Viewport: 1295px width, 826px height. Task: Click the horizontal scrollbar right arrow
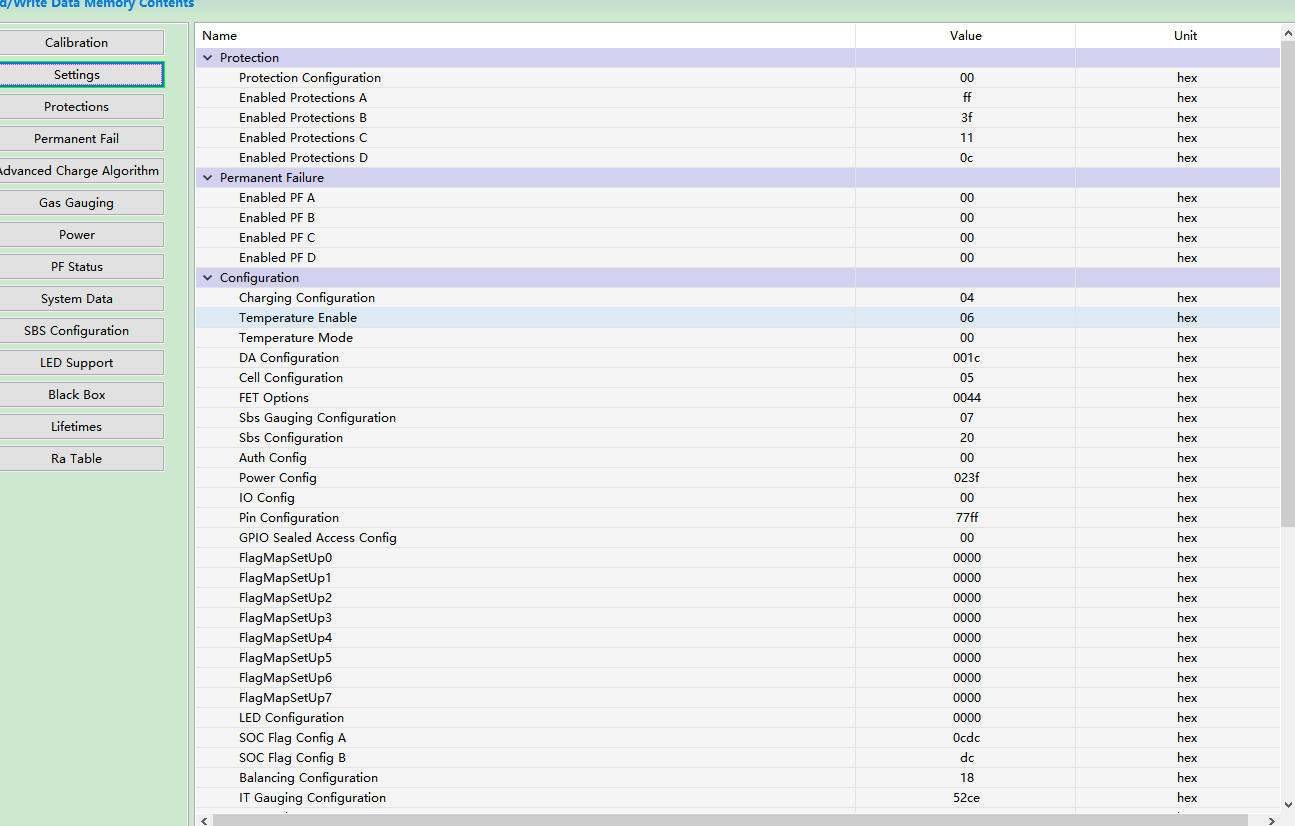(x=1272, y=820)
